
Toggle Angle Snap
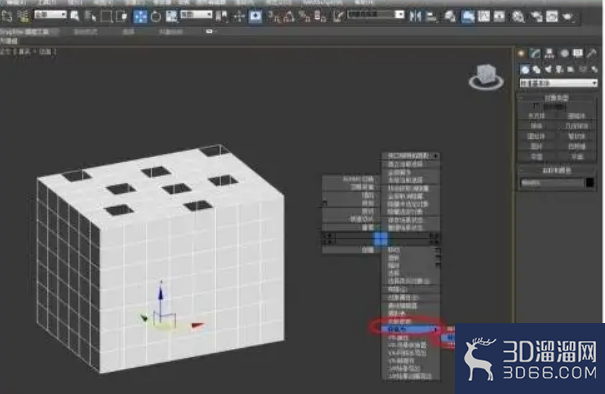(289, 16)
